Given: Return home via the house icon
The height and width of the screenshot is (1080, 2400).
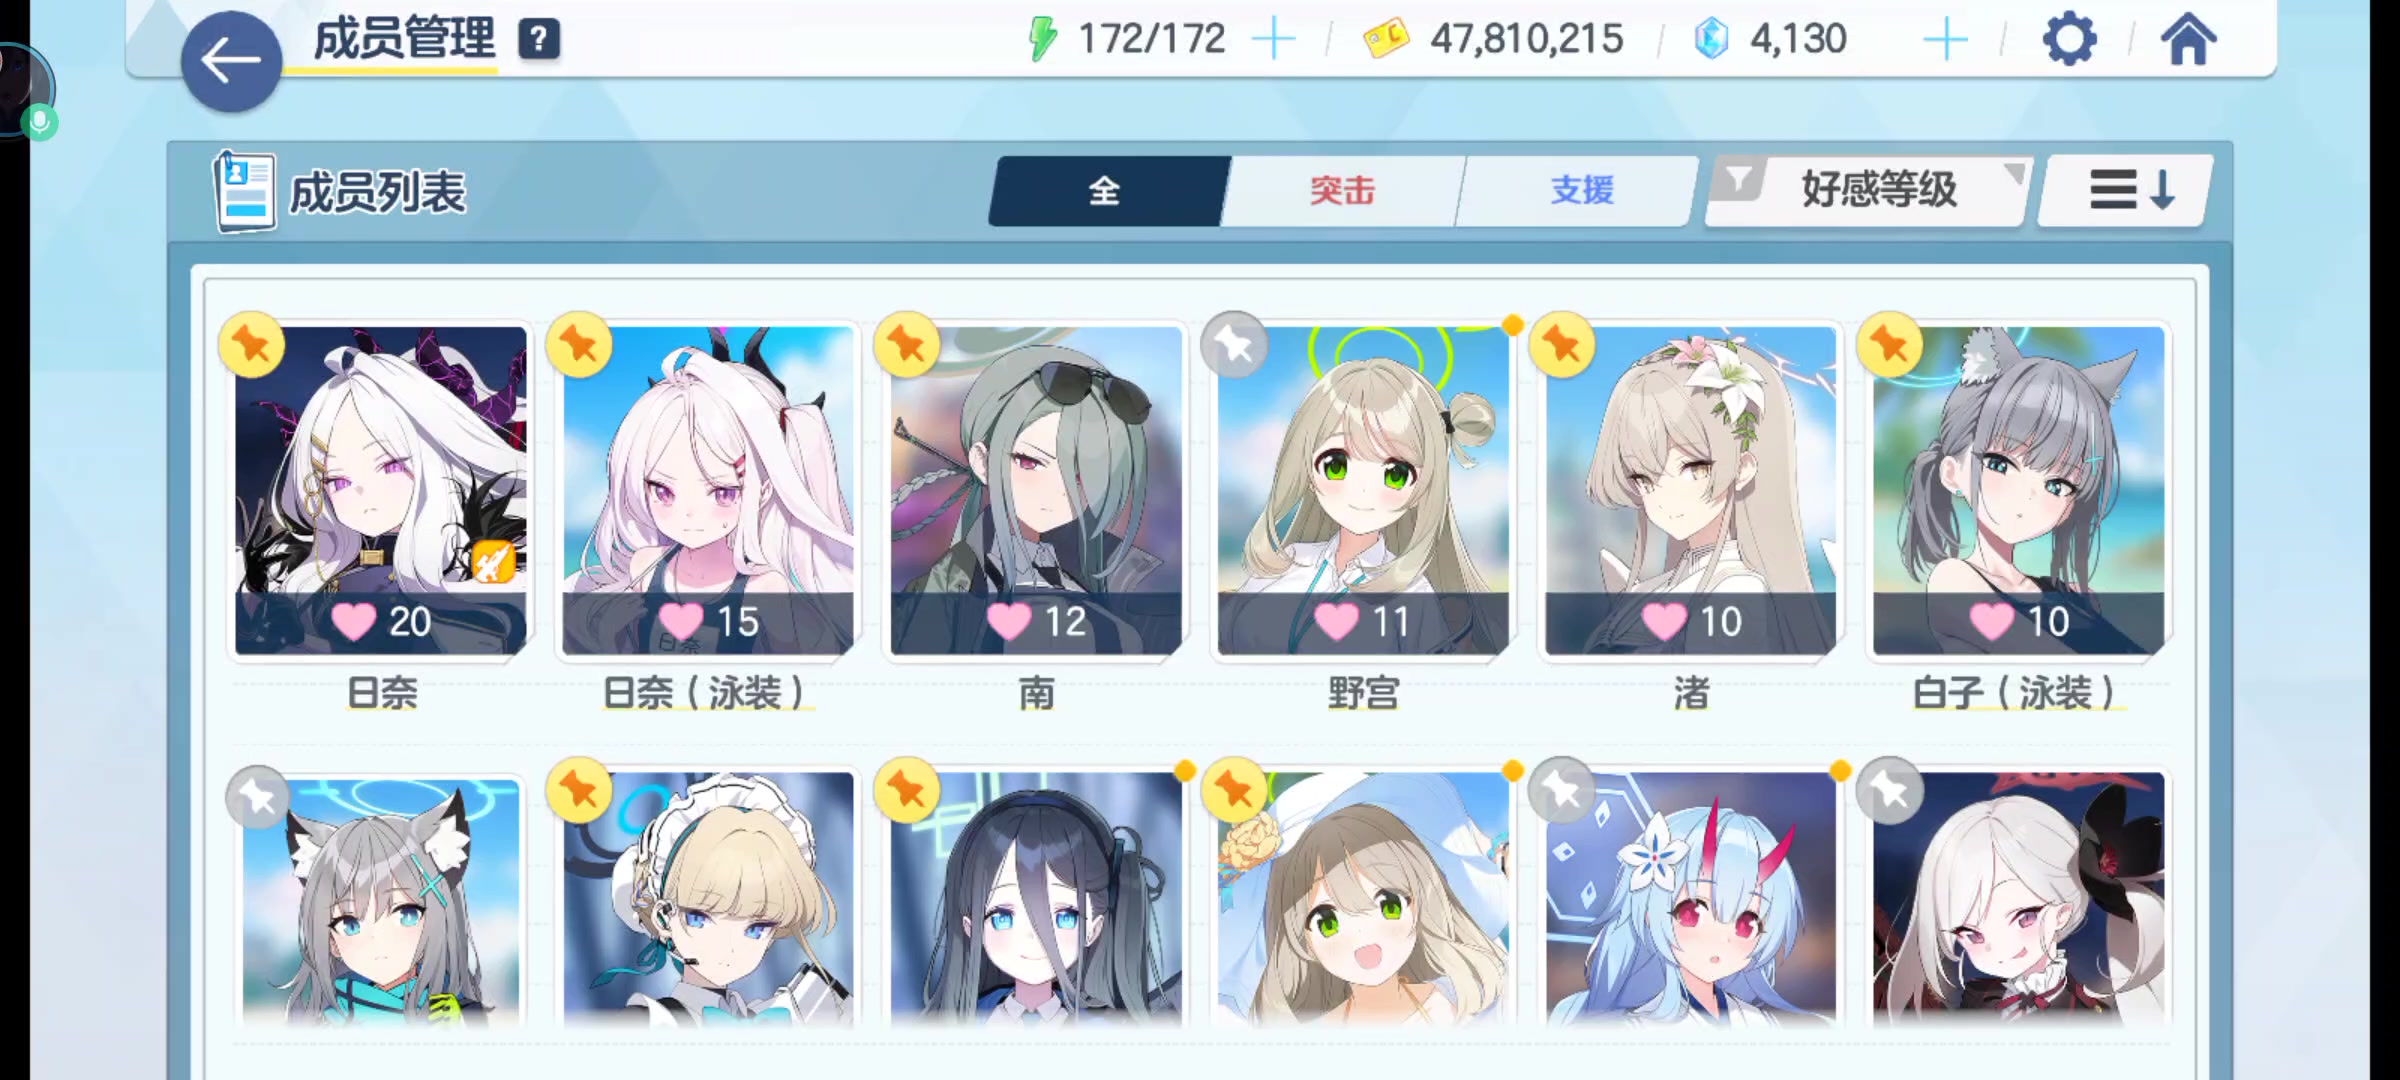Looking at the screenshot, I should (x=2188, y=40).
